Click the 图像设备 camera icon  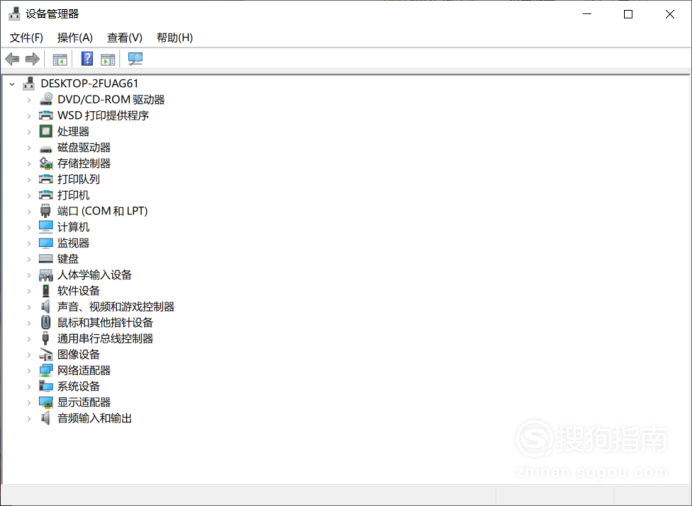46,354
